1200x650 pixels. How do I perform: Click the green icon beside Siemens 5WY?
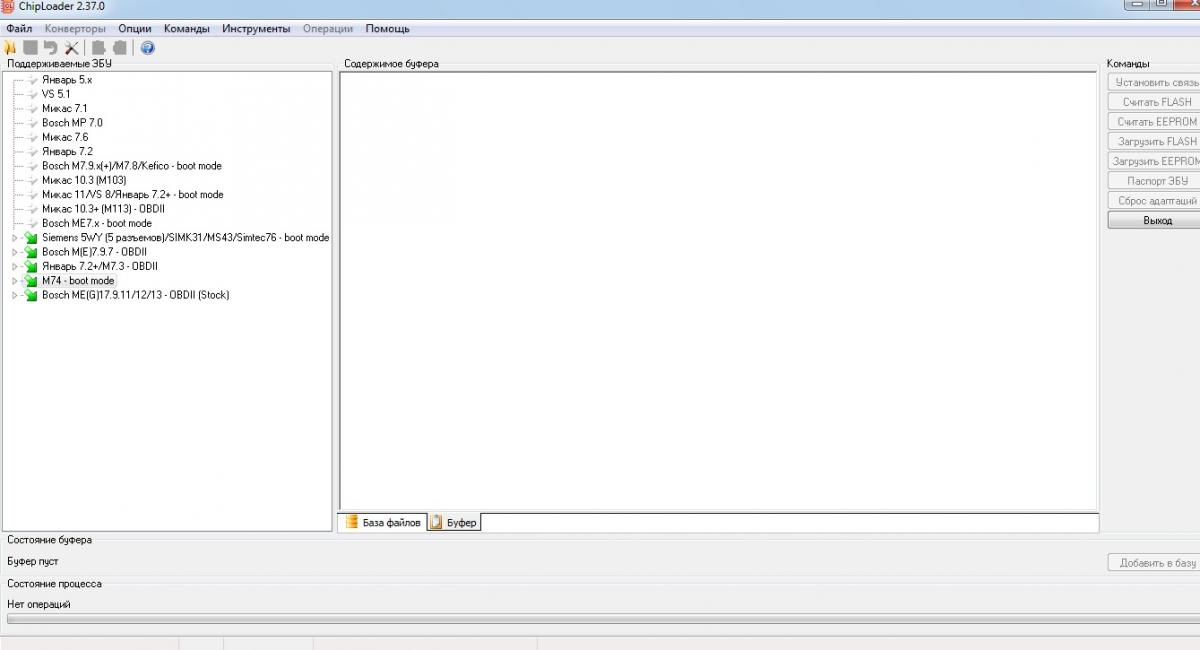pos(31,238)
